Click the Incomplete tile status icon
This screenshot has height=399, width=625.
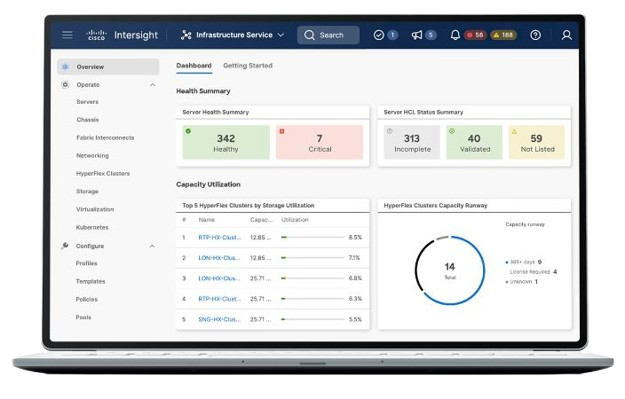389,131
